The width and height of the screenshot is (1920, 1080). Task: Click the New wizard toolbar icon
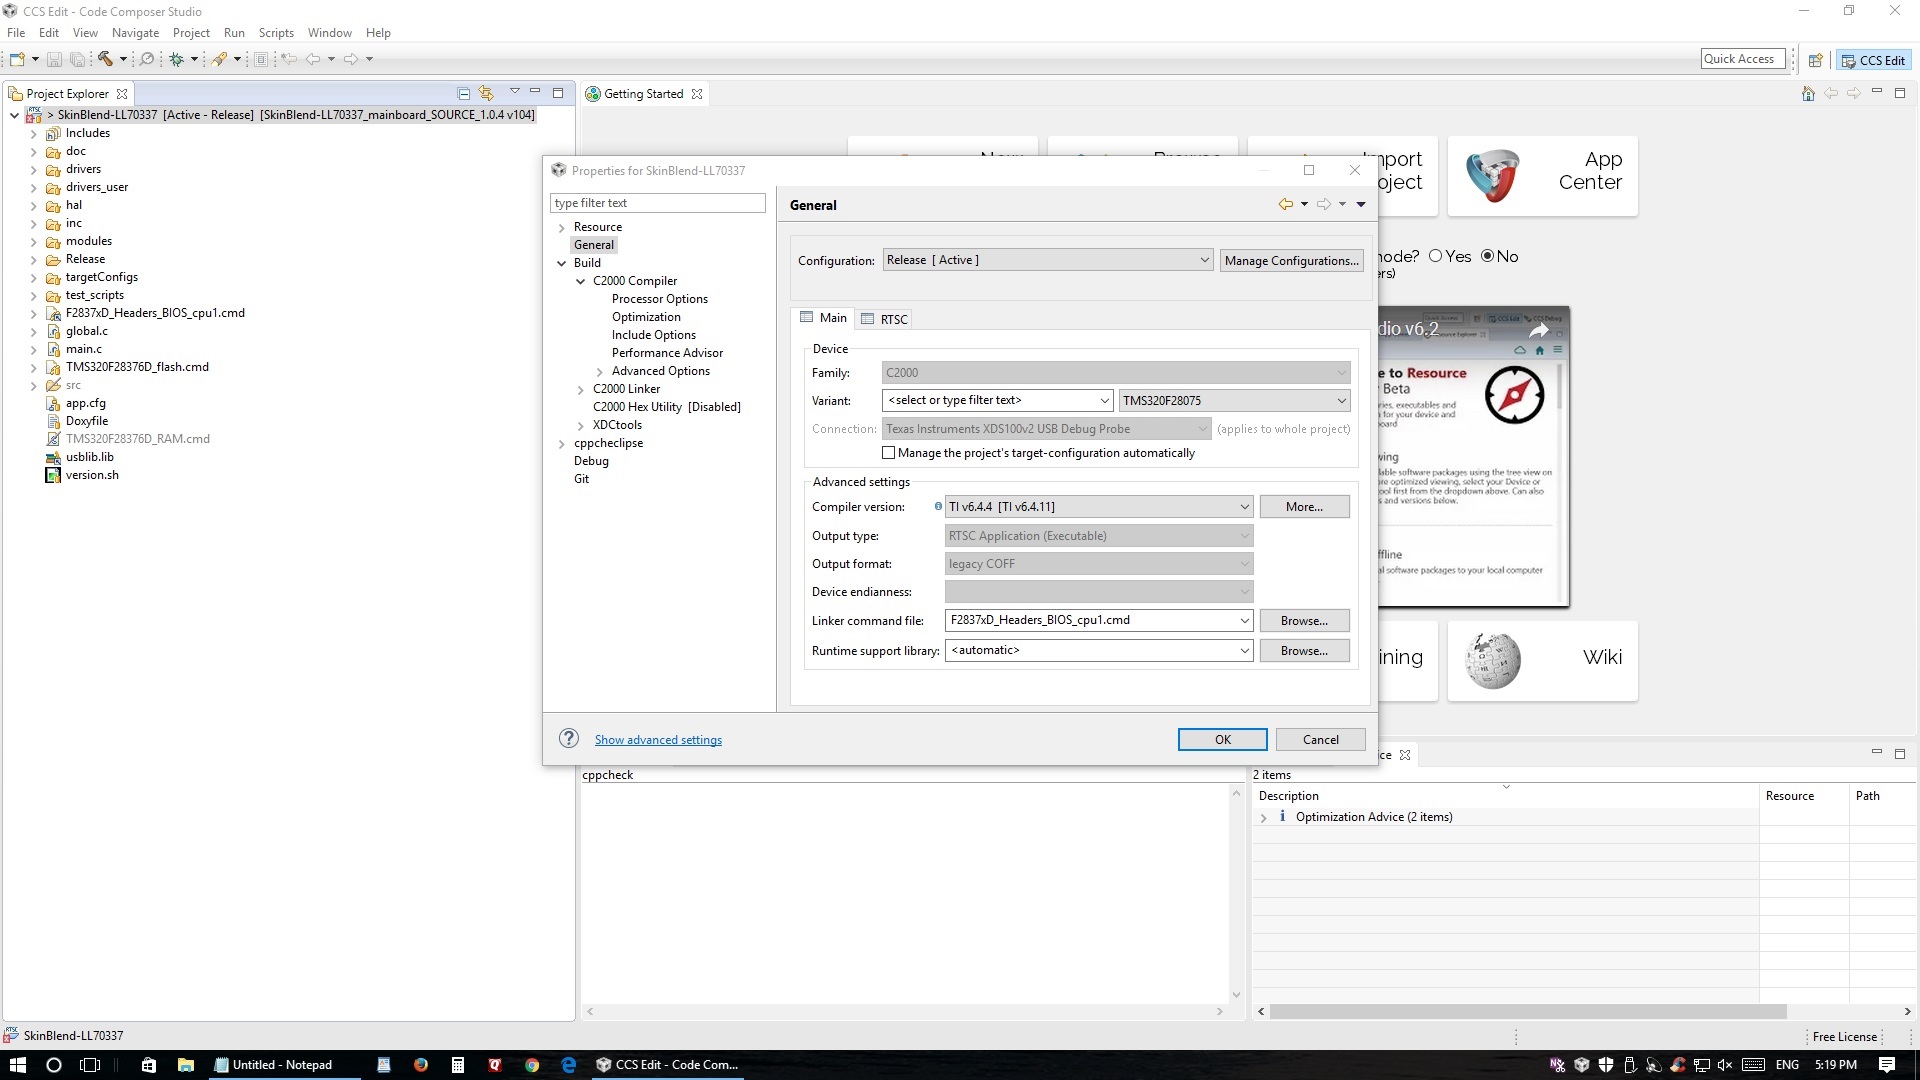pyautogui.click(x=17, y=60)
